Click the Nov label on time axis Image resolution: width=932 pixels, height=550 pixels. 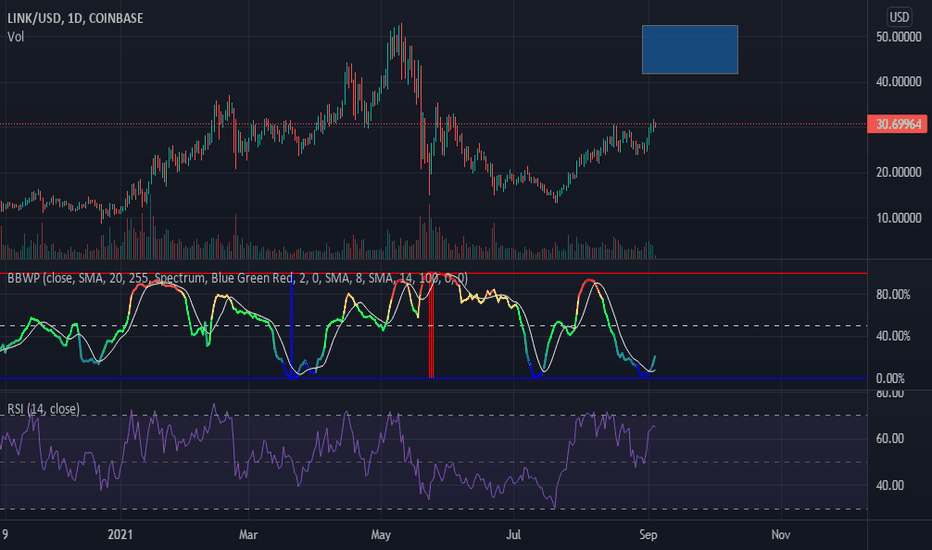(780, 535)
